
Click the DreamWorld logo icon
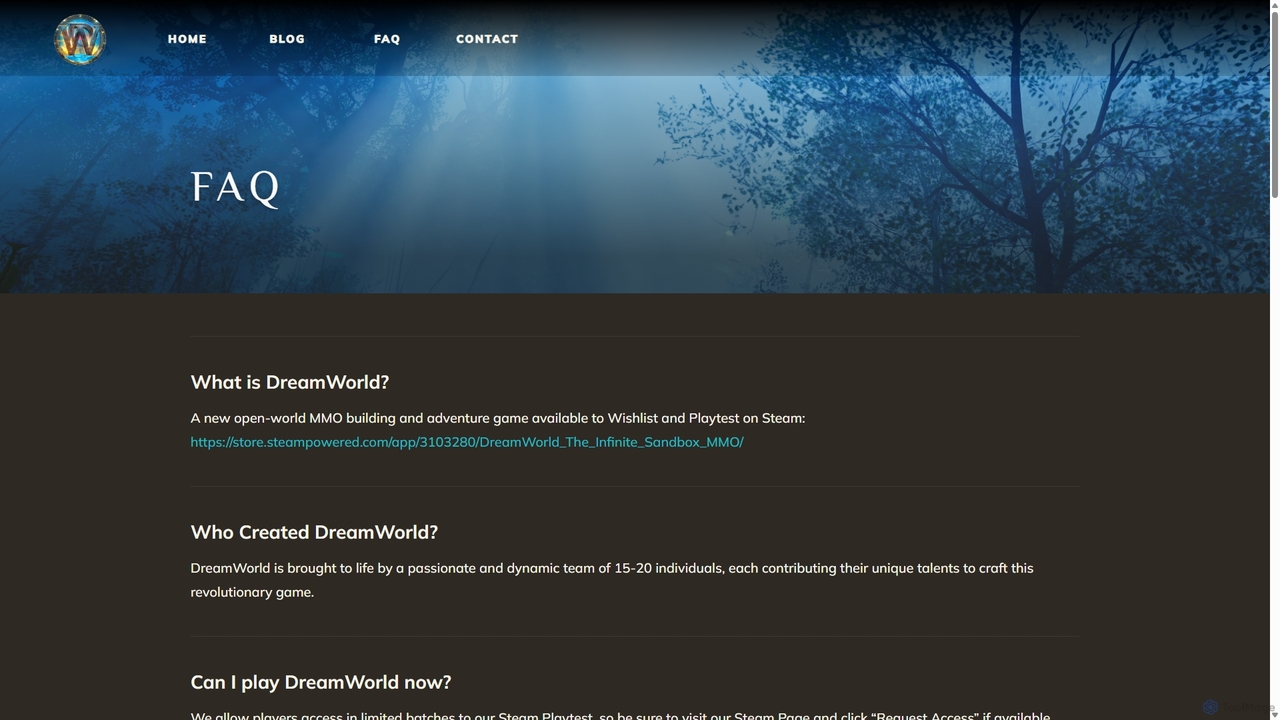coord(80,40)
